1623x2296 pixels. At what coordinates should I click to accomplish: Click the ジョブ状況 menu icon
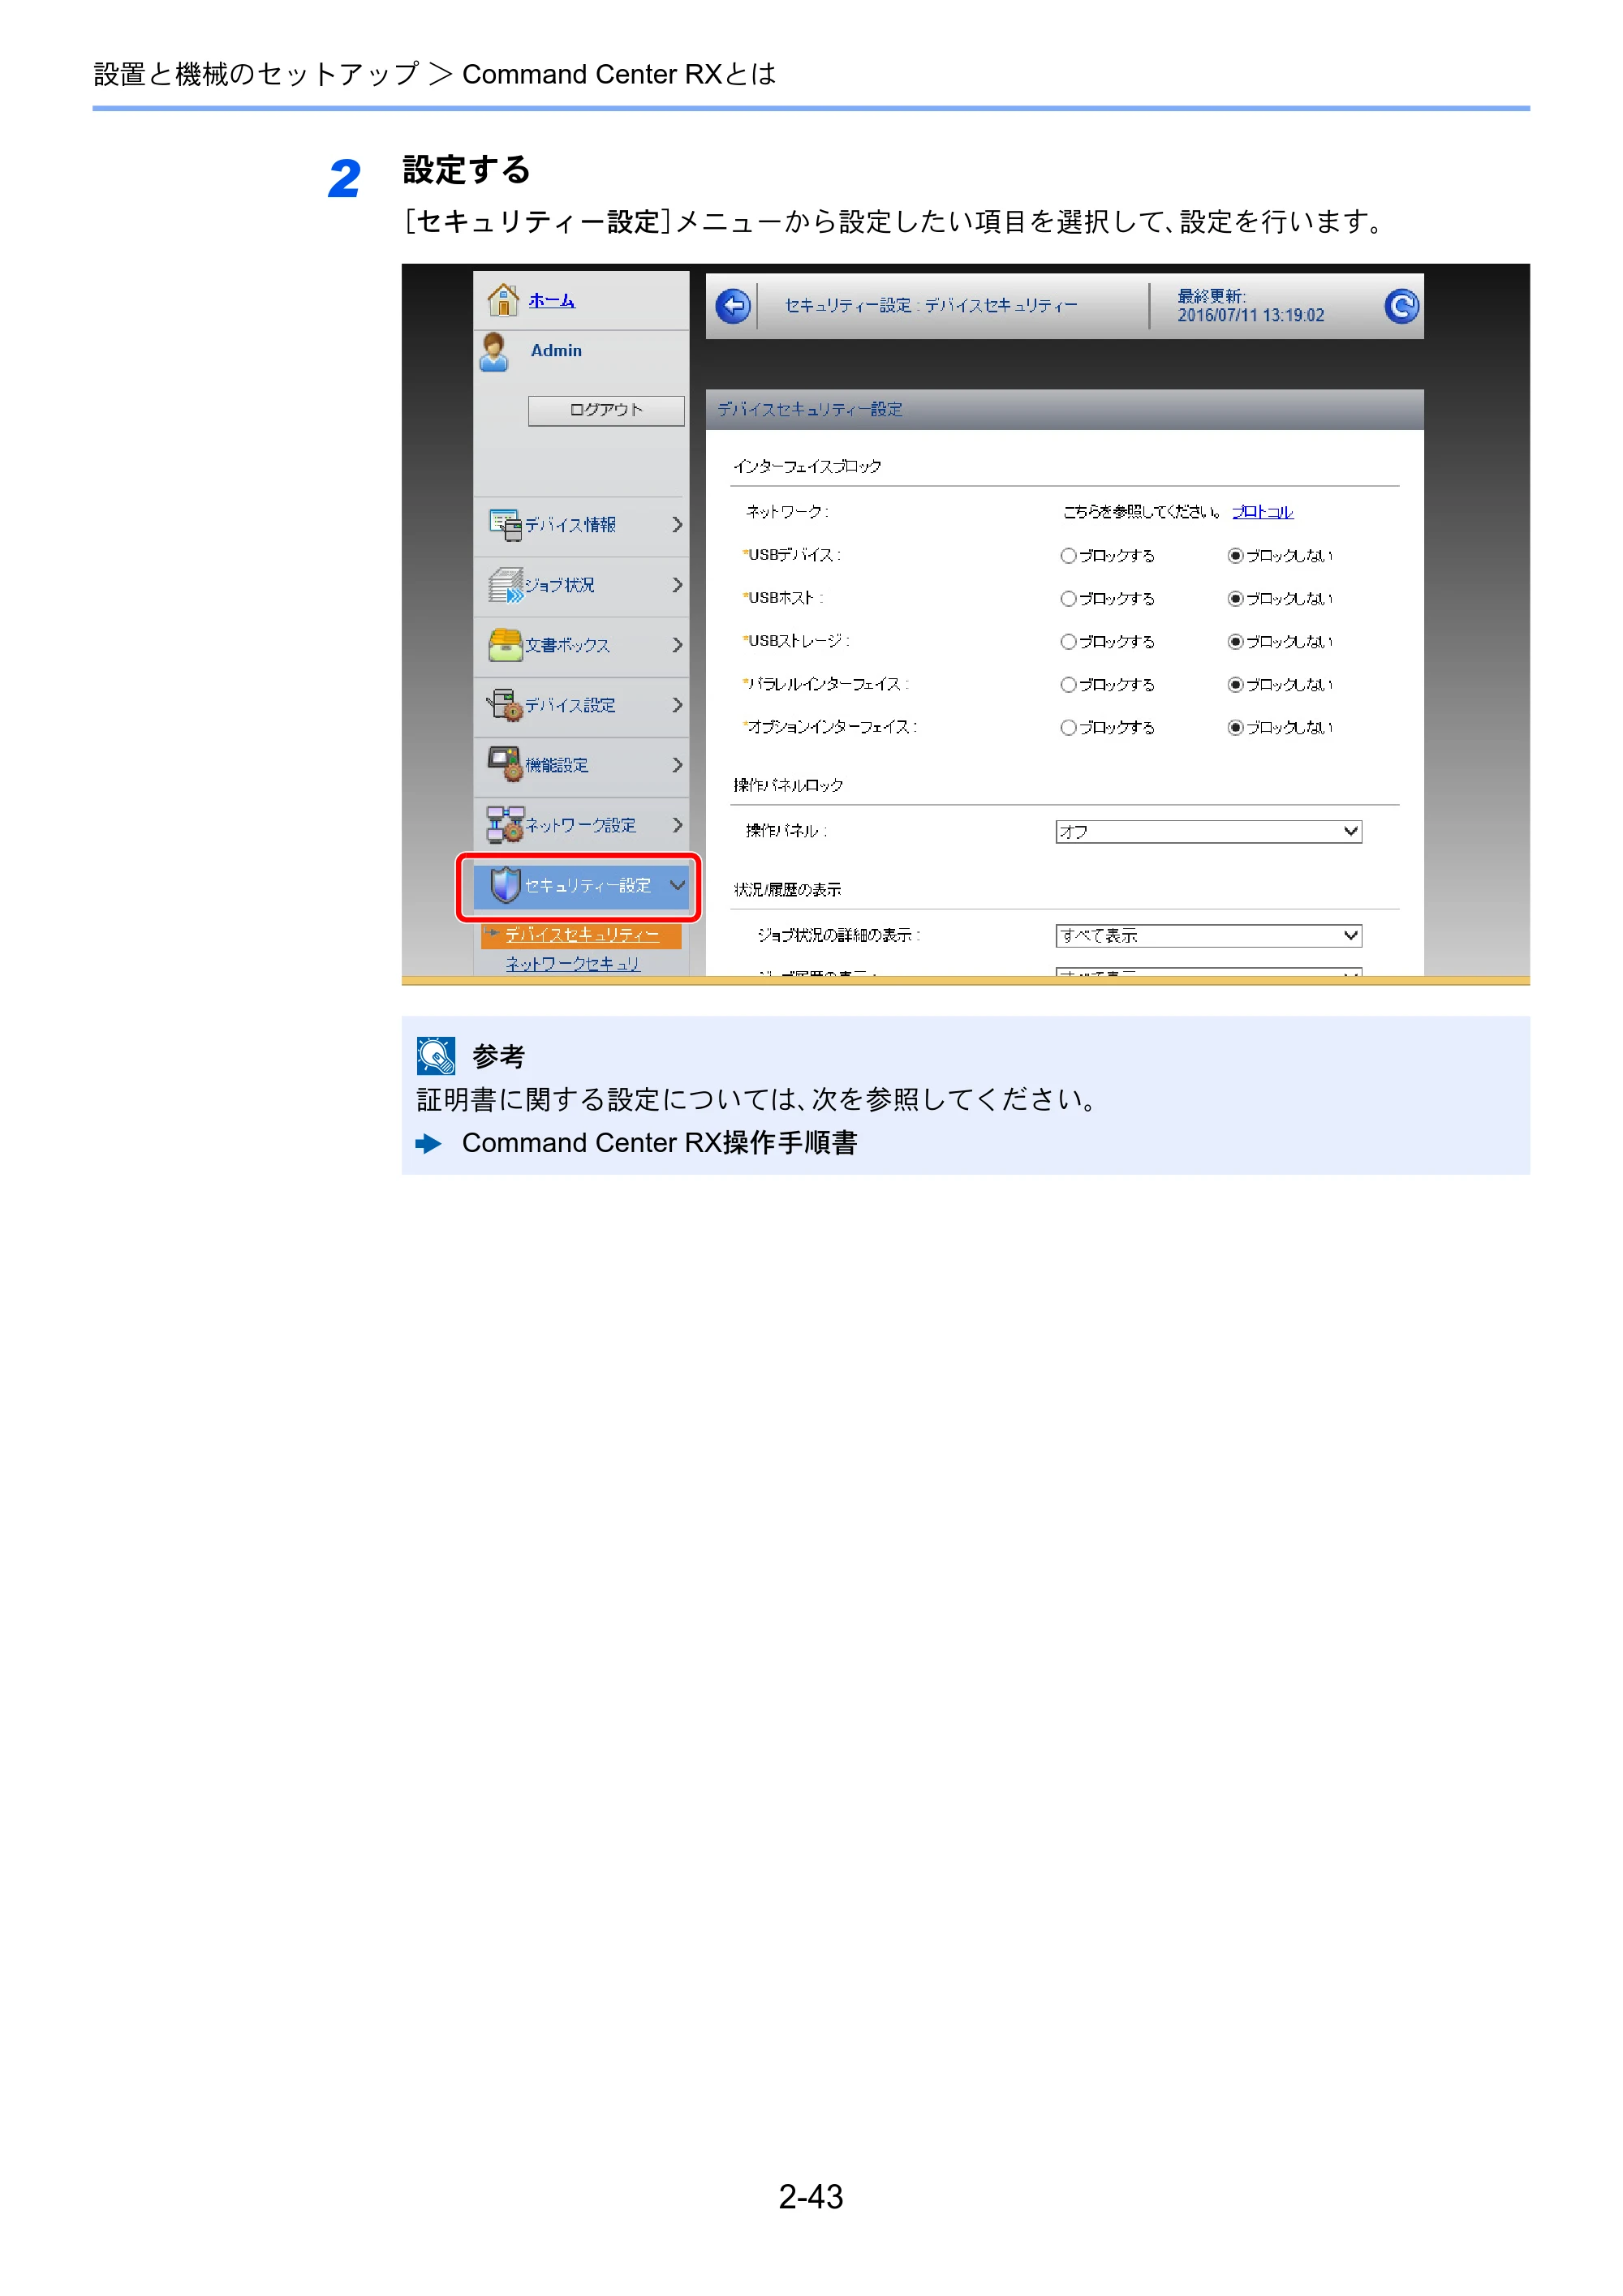505,584
